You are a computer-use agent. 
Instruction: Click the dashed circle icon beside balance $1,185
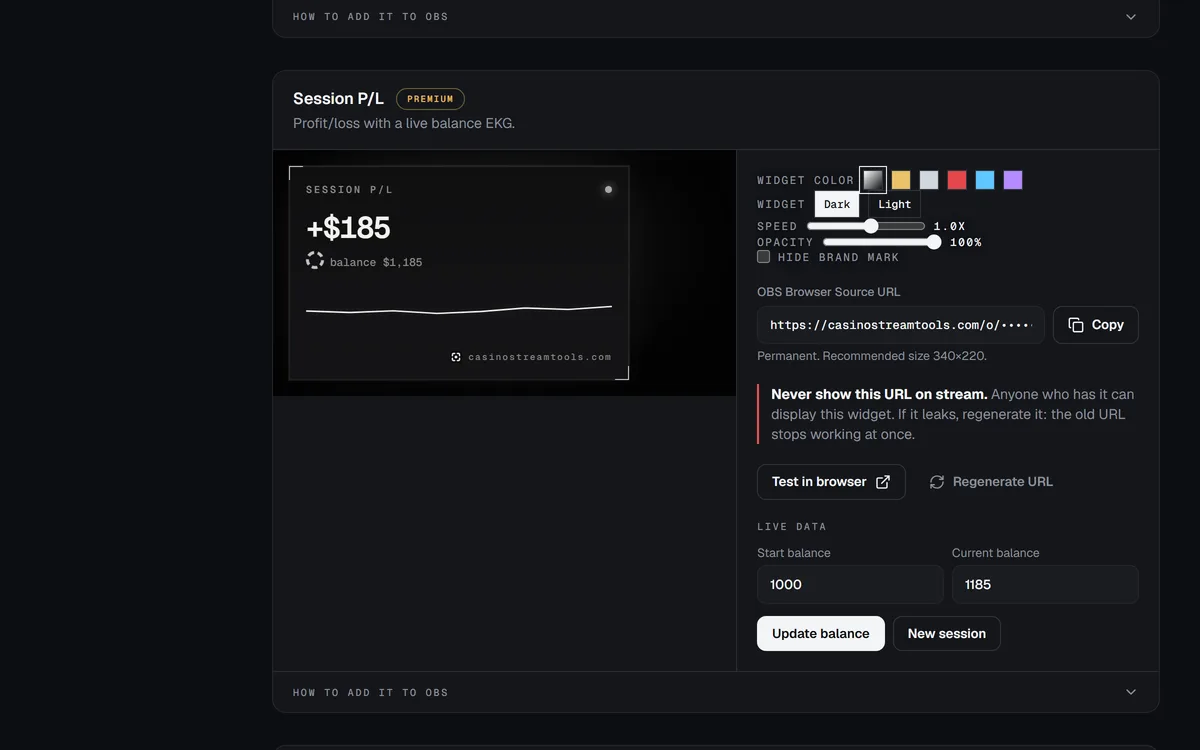[x=315, y=260]
